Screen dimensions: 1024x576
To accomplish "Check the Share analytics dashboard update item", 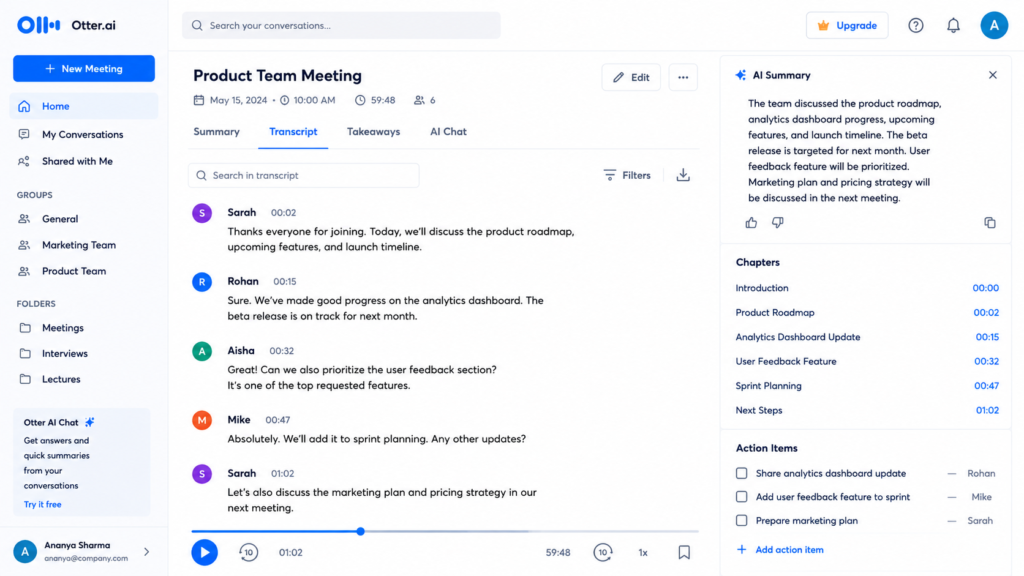I will tap(741, 473).
